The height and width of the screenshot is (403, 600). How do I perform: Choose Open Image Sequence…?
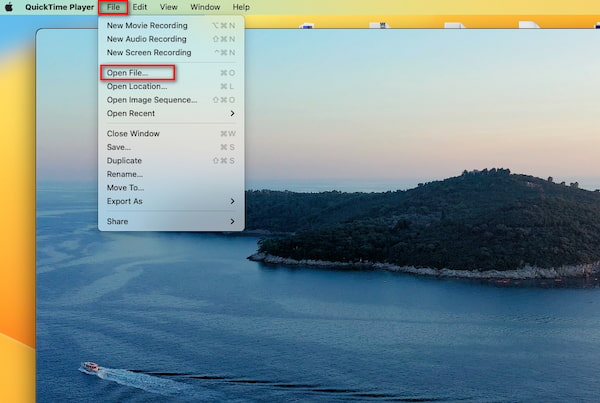tap(171, 100)
